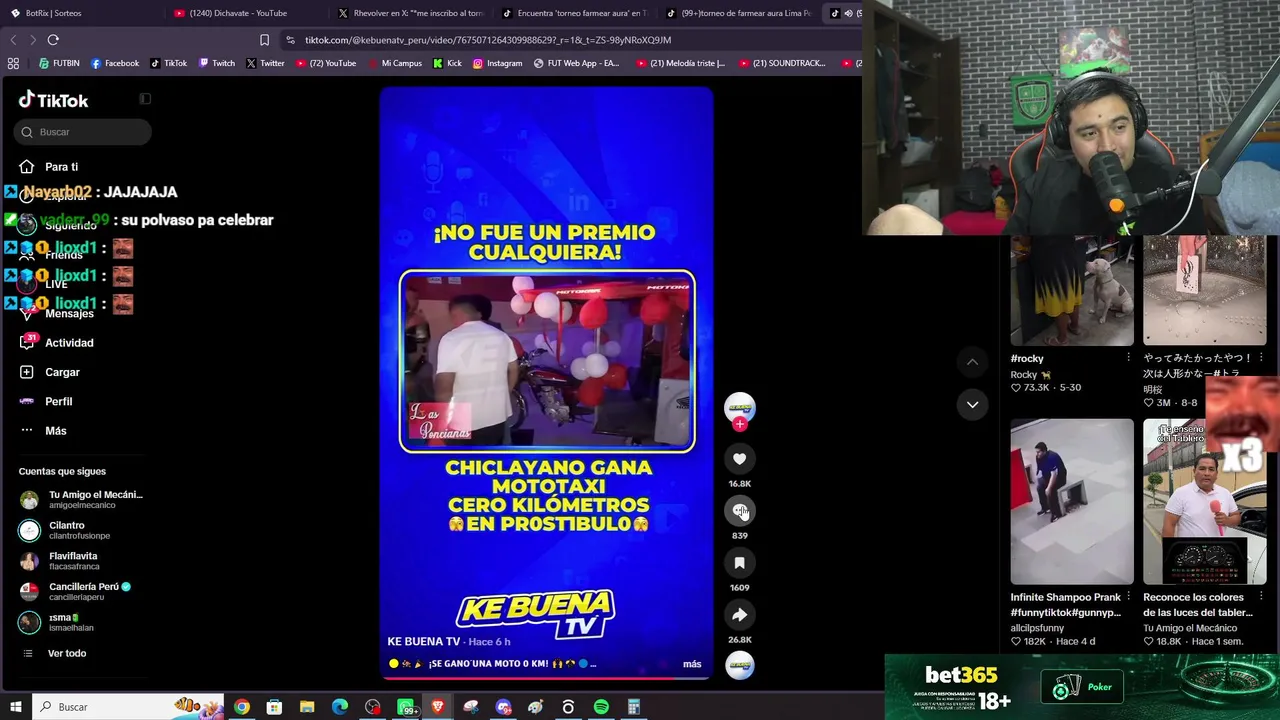Expand video description with 'más'
Viewport: 1280px width, 720px height.
tap(692, 664)
